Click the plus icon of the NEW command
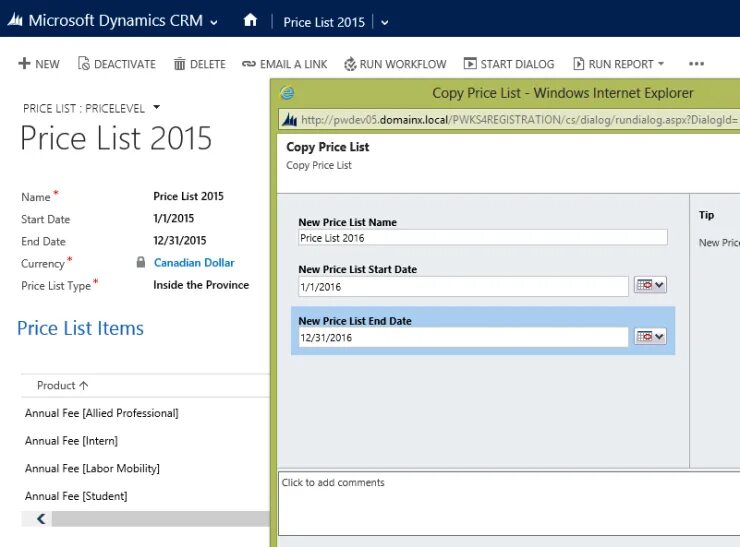 pyautogui.click(x=24, y=63)
